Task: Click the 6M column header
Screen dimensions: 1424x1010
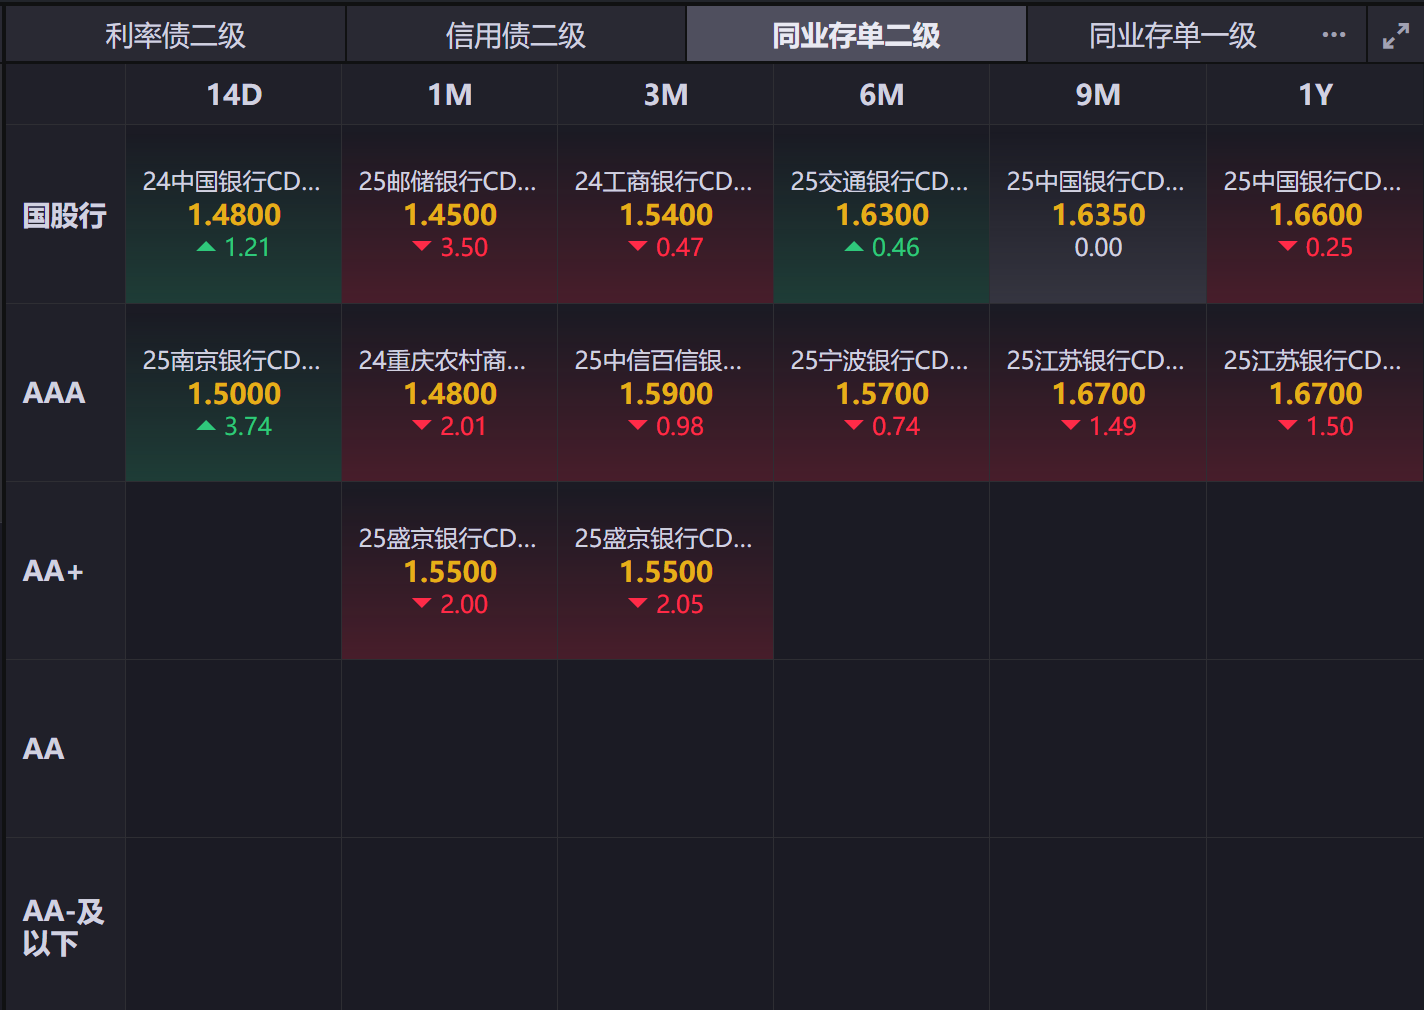Action: pos(882,95)
